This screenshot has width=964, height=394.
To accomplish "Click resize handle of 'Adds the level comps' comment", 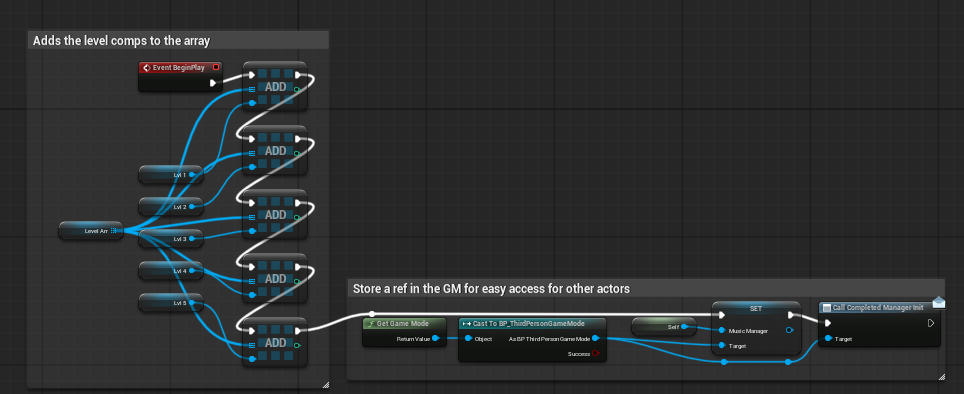I will (325, 385).
